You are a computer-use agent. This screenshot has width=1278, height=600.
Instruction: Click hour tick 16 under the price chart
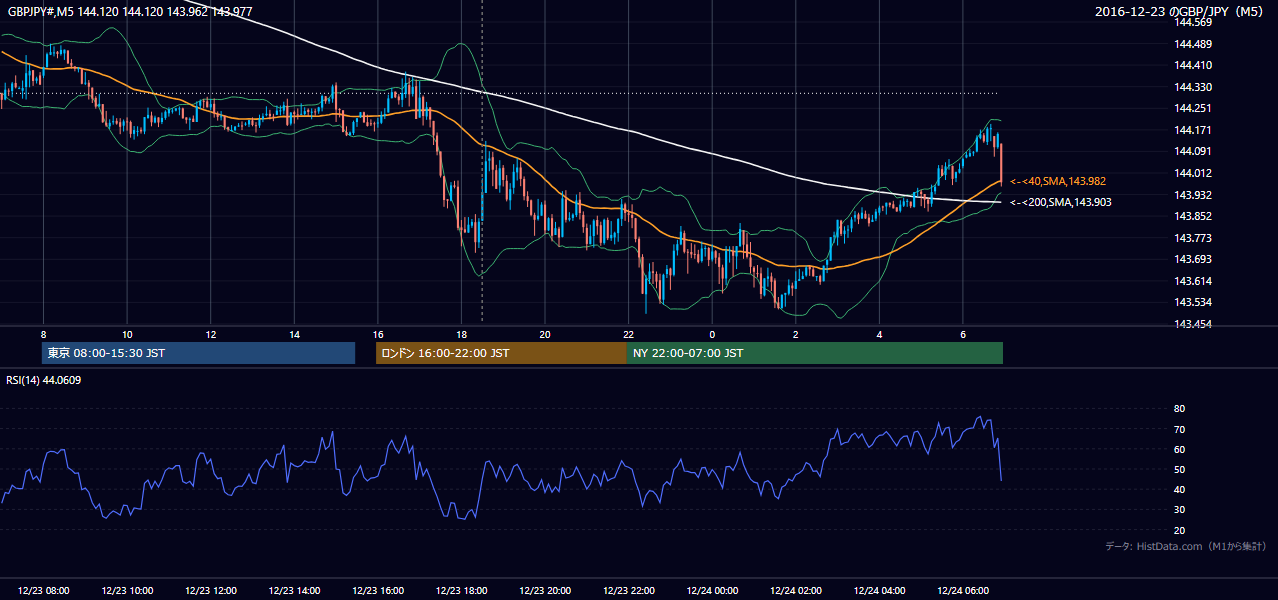(x=378, y=334)
